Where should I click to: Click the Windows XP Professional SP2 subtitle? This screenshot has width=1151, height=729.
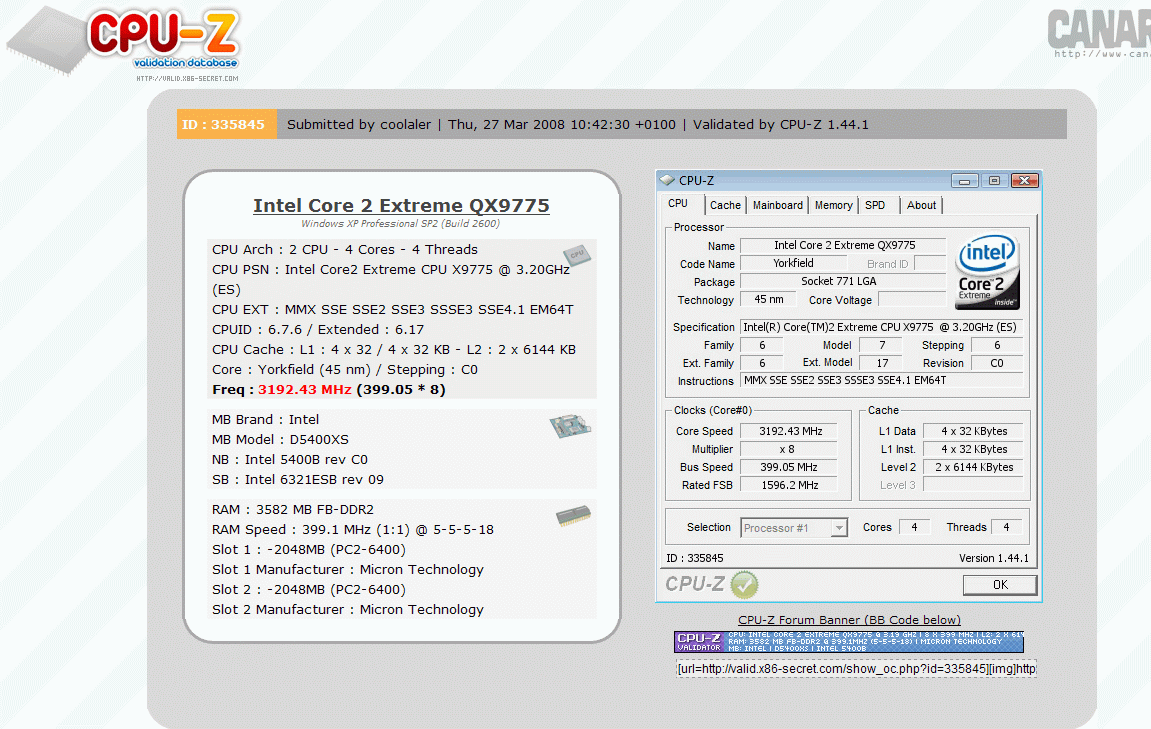point(401,224)
